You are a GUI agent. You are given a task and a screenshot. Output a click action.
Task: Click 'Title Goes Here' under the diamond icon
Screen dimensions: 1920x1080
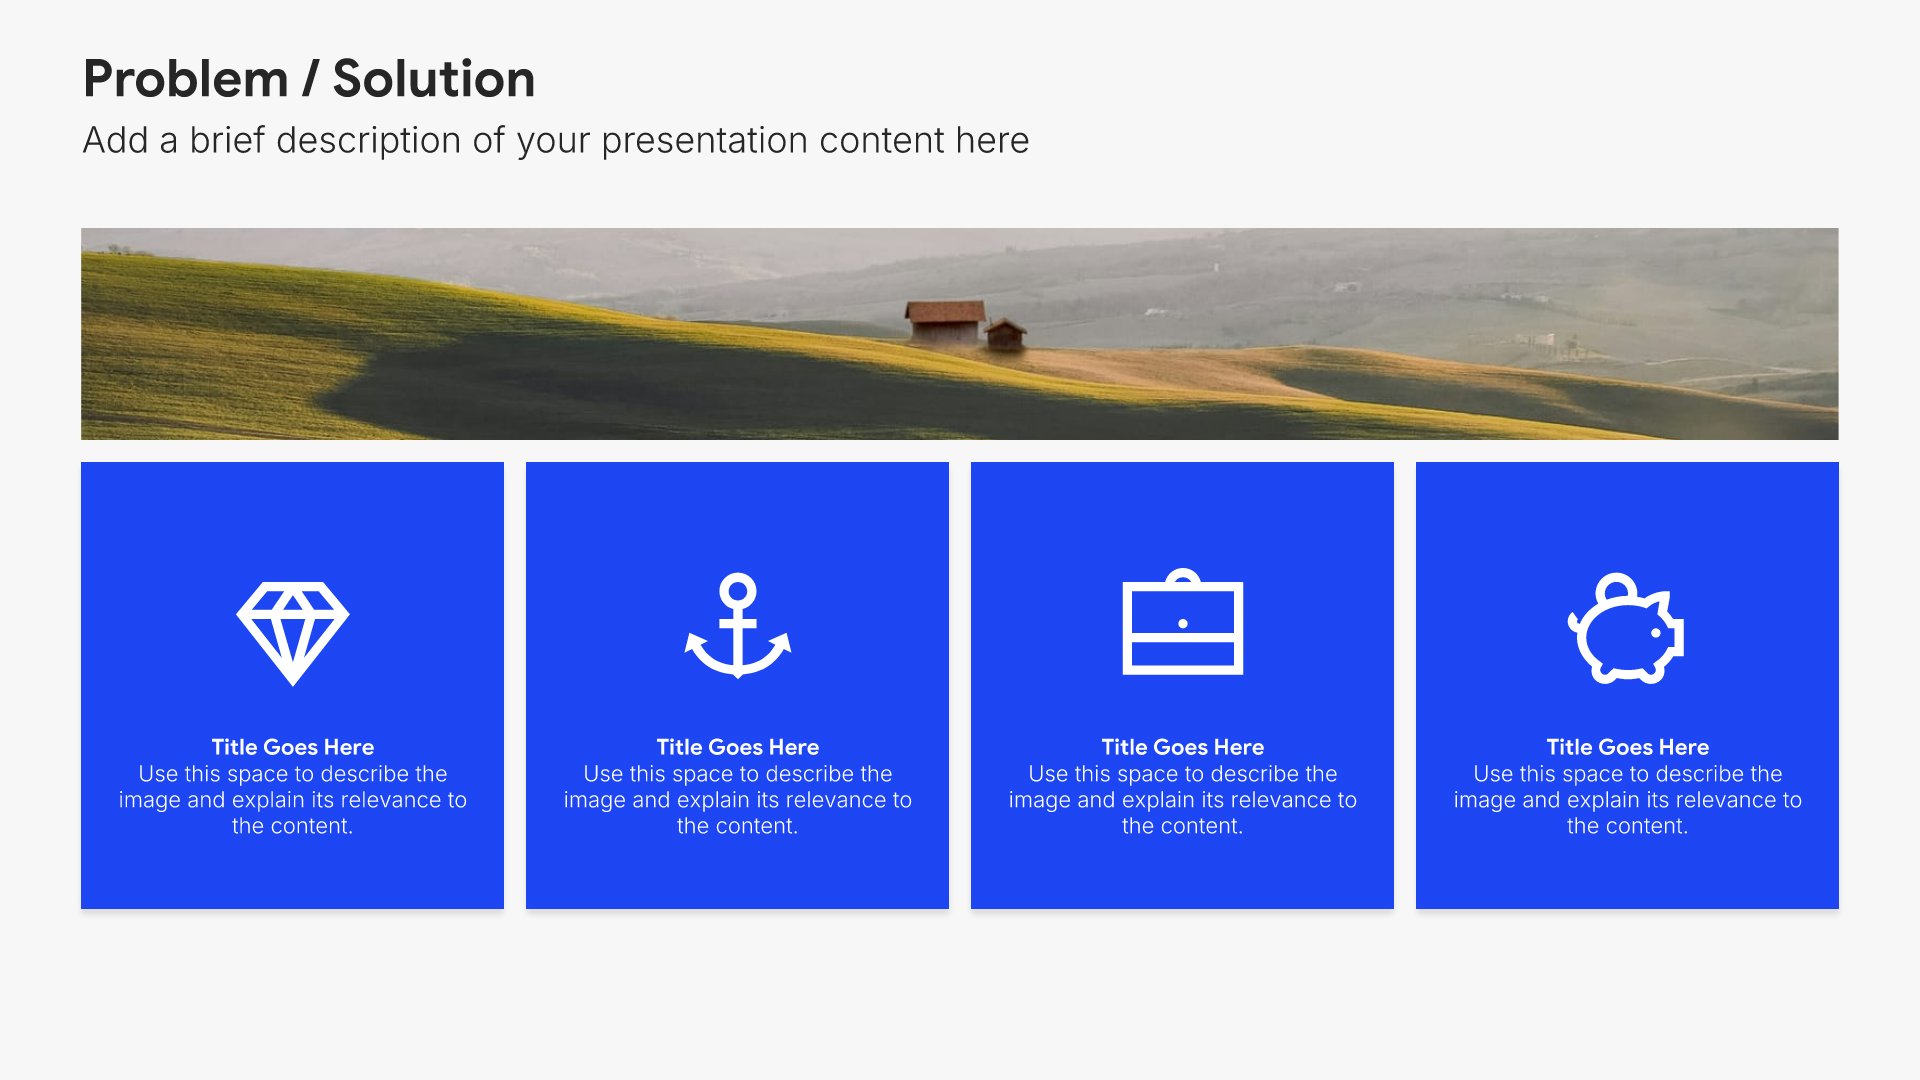292,747
